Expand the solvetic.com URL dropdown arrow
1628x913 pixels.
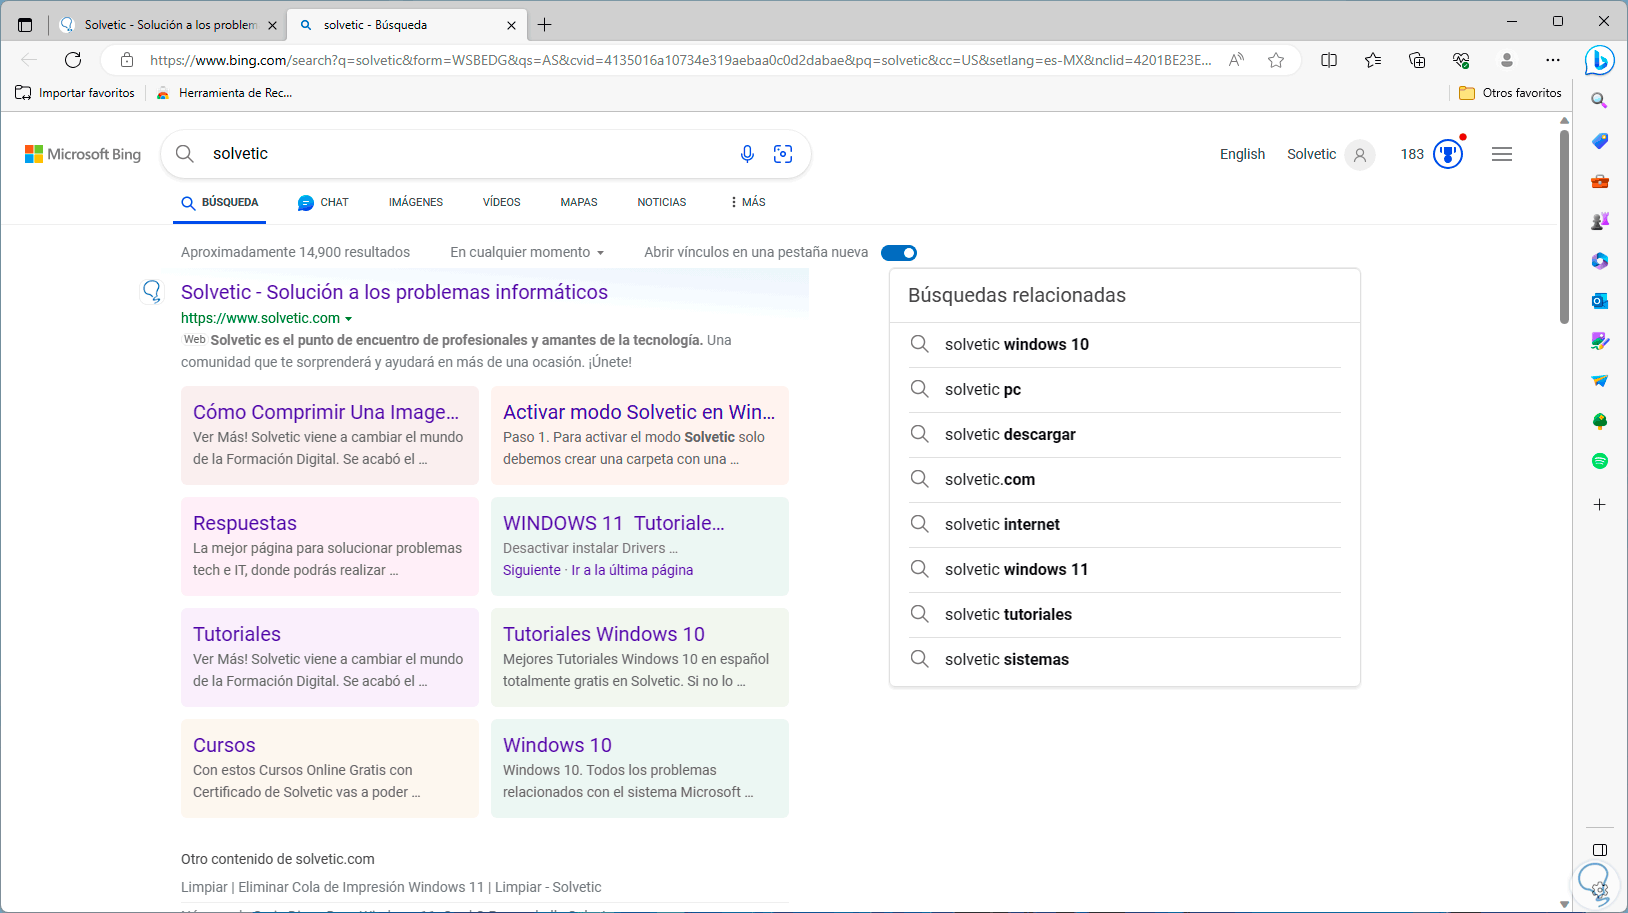349,319
